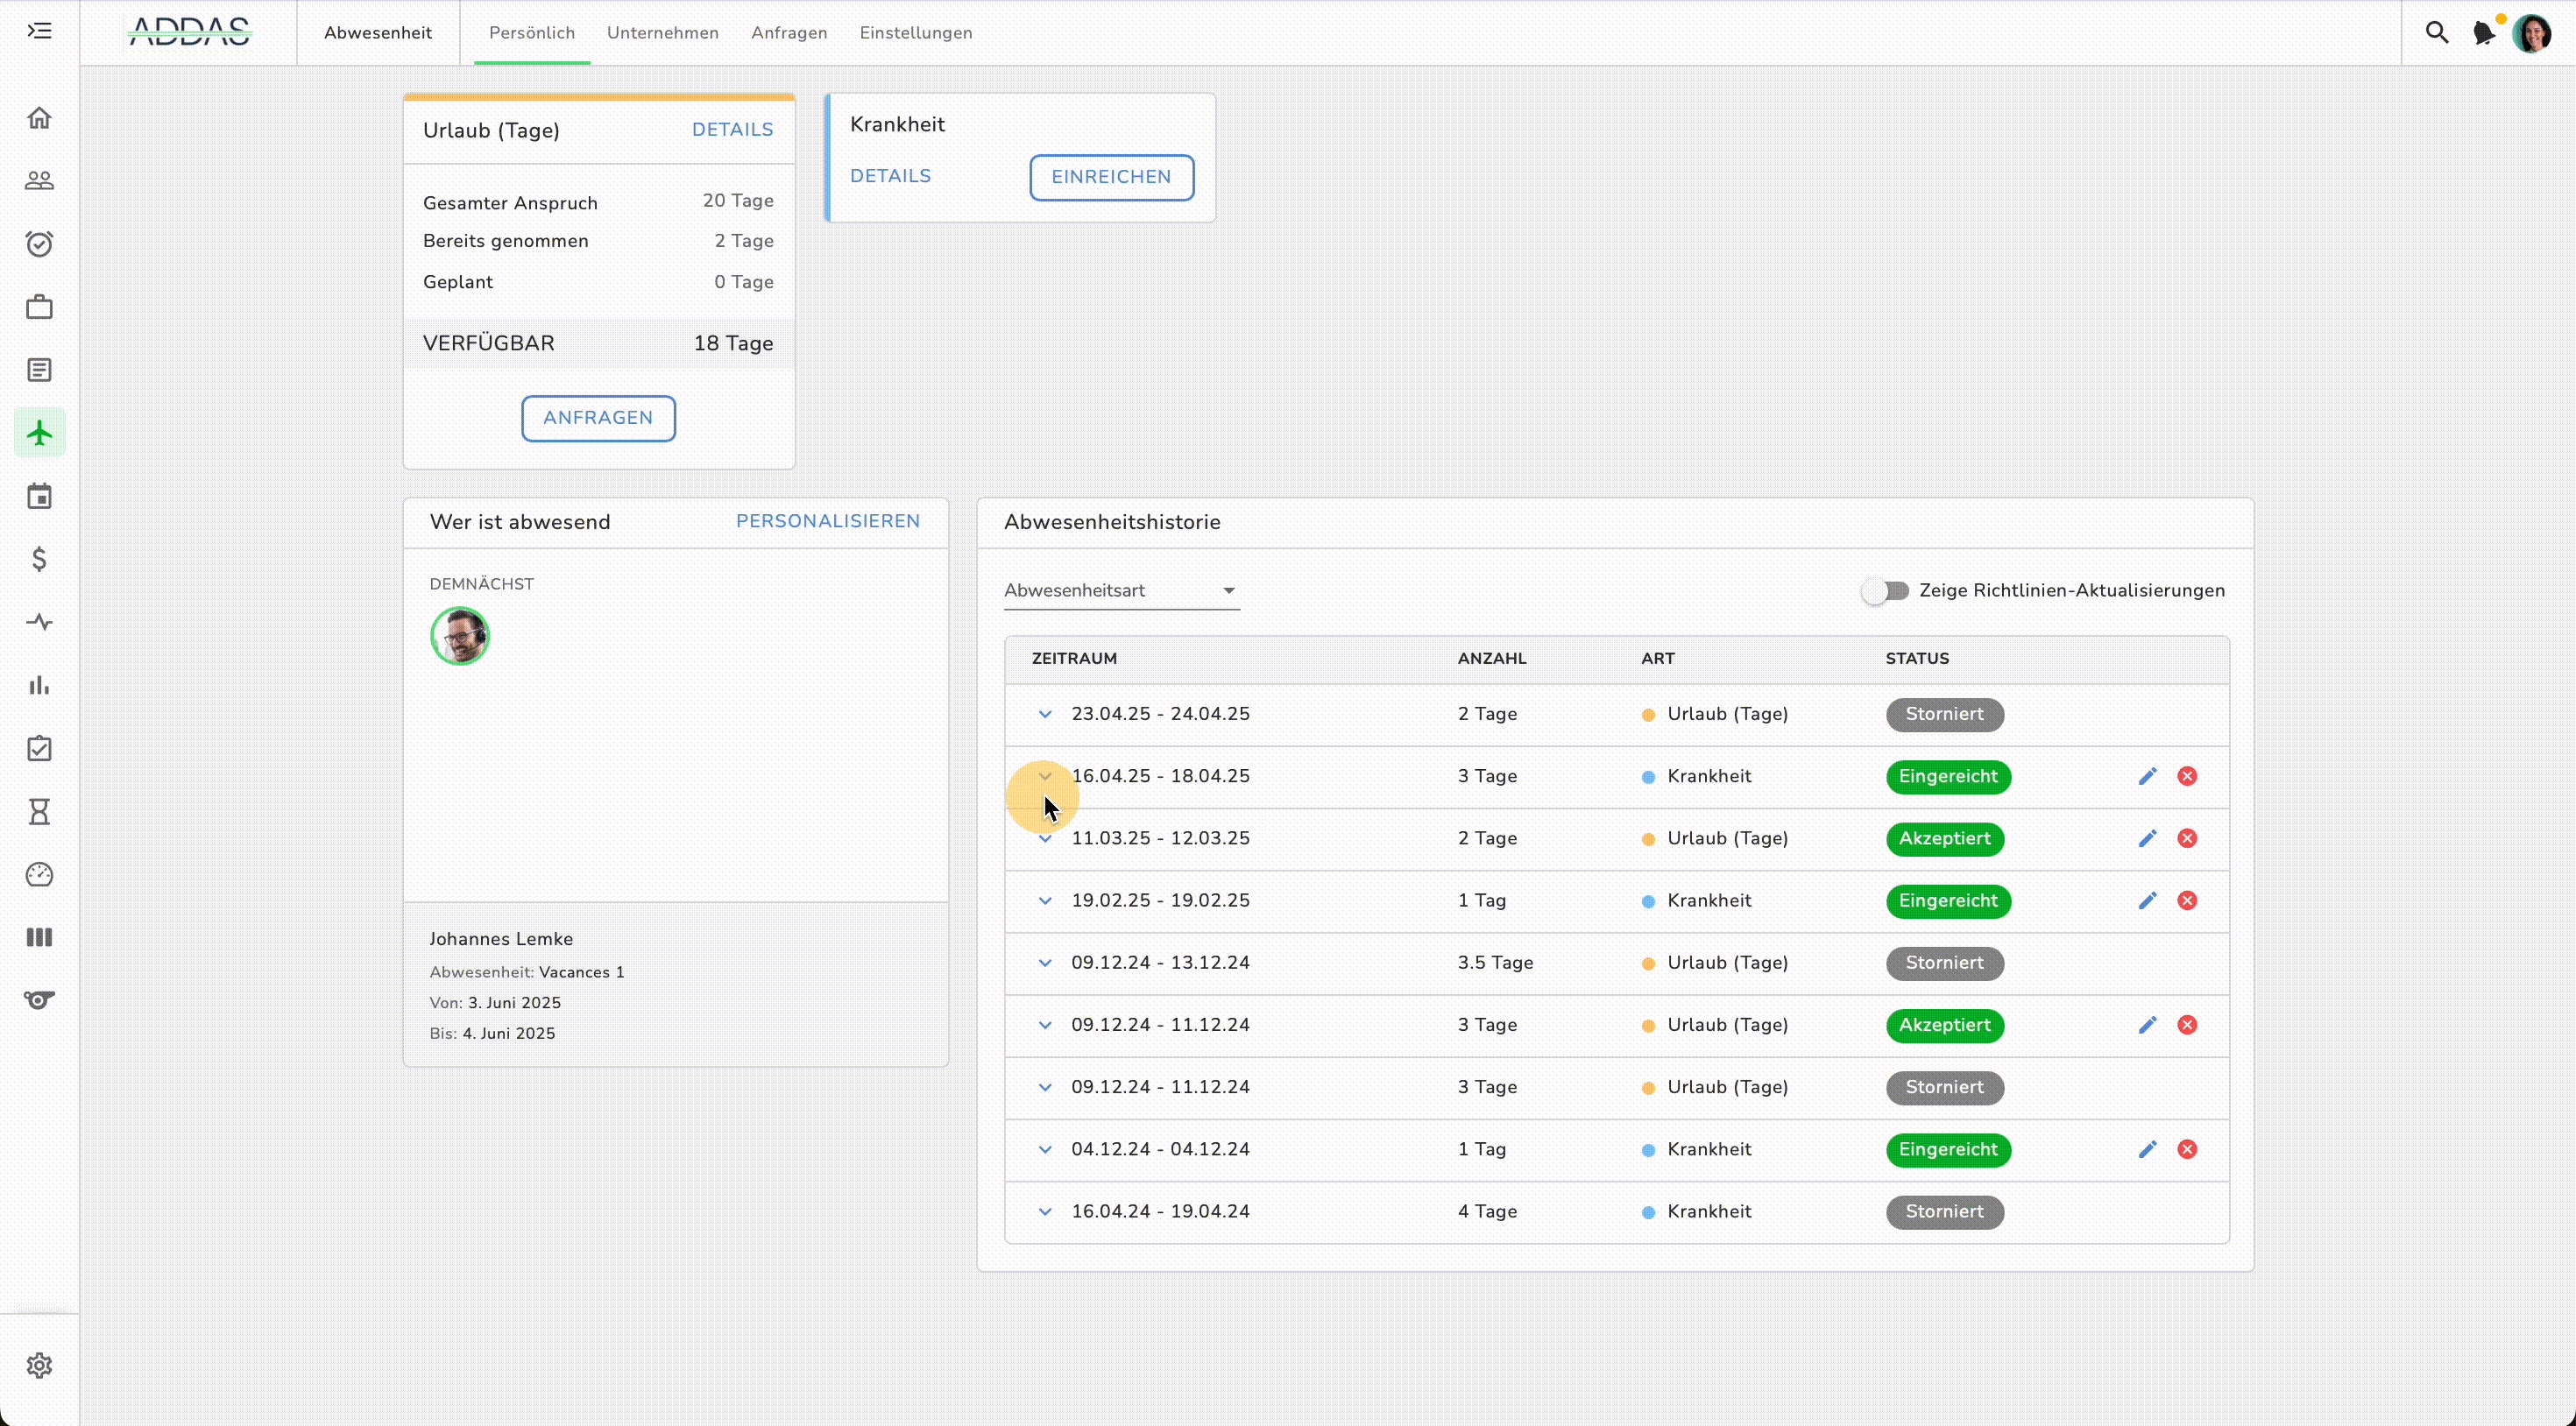Screen dimensions: 2576x1426
Task: Edit the 16.04.25 - 18.04.25 Krankheit entry
Action: [2147, 776]
